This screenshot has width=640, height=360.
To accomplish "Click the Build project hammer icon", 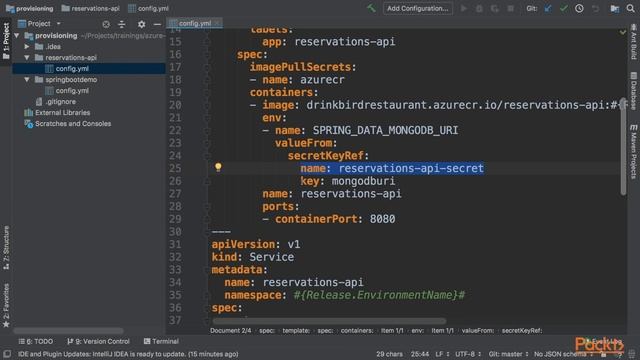I will (371, 8).
